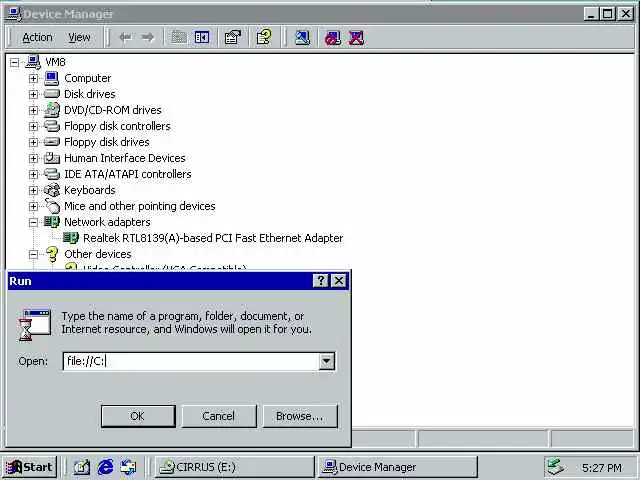
Task: Open the View menu
Action: 79,38
